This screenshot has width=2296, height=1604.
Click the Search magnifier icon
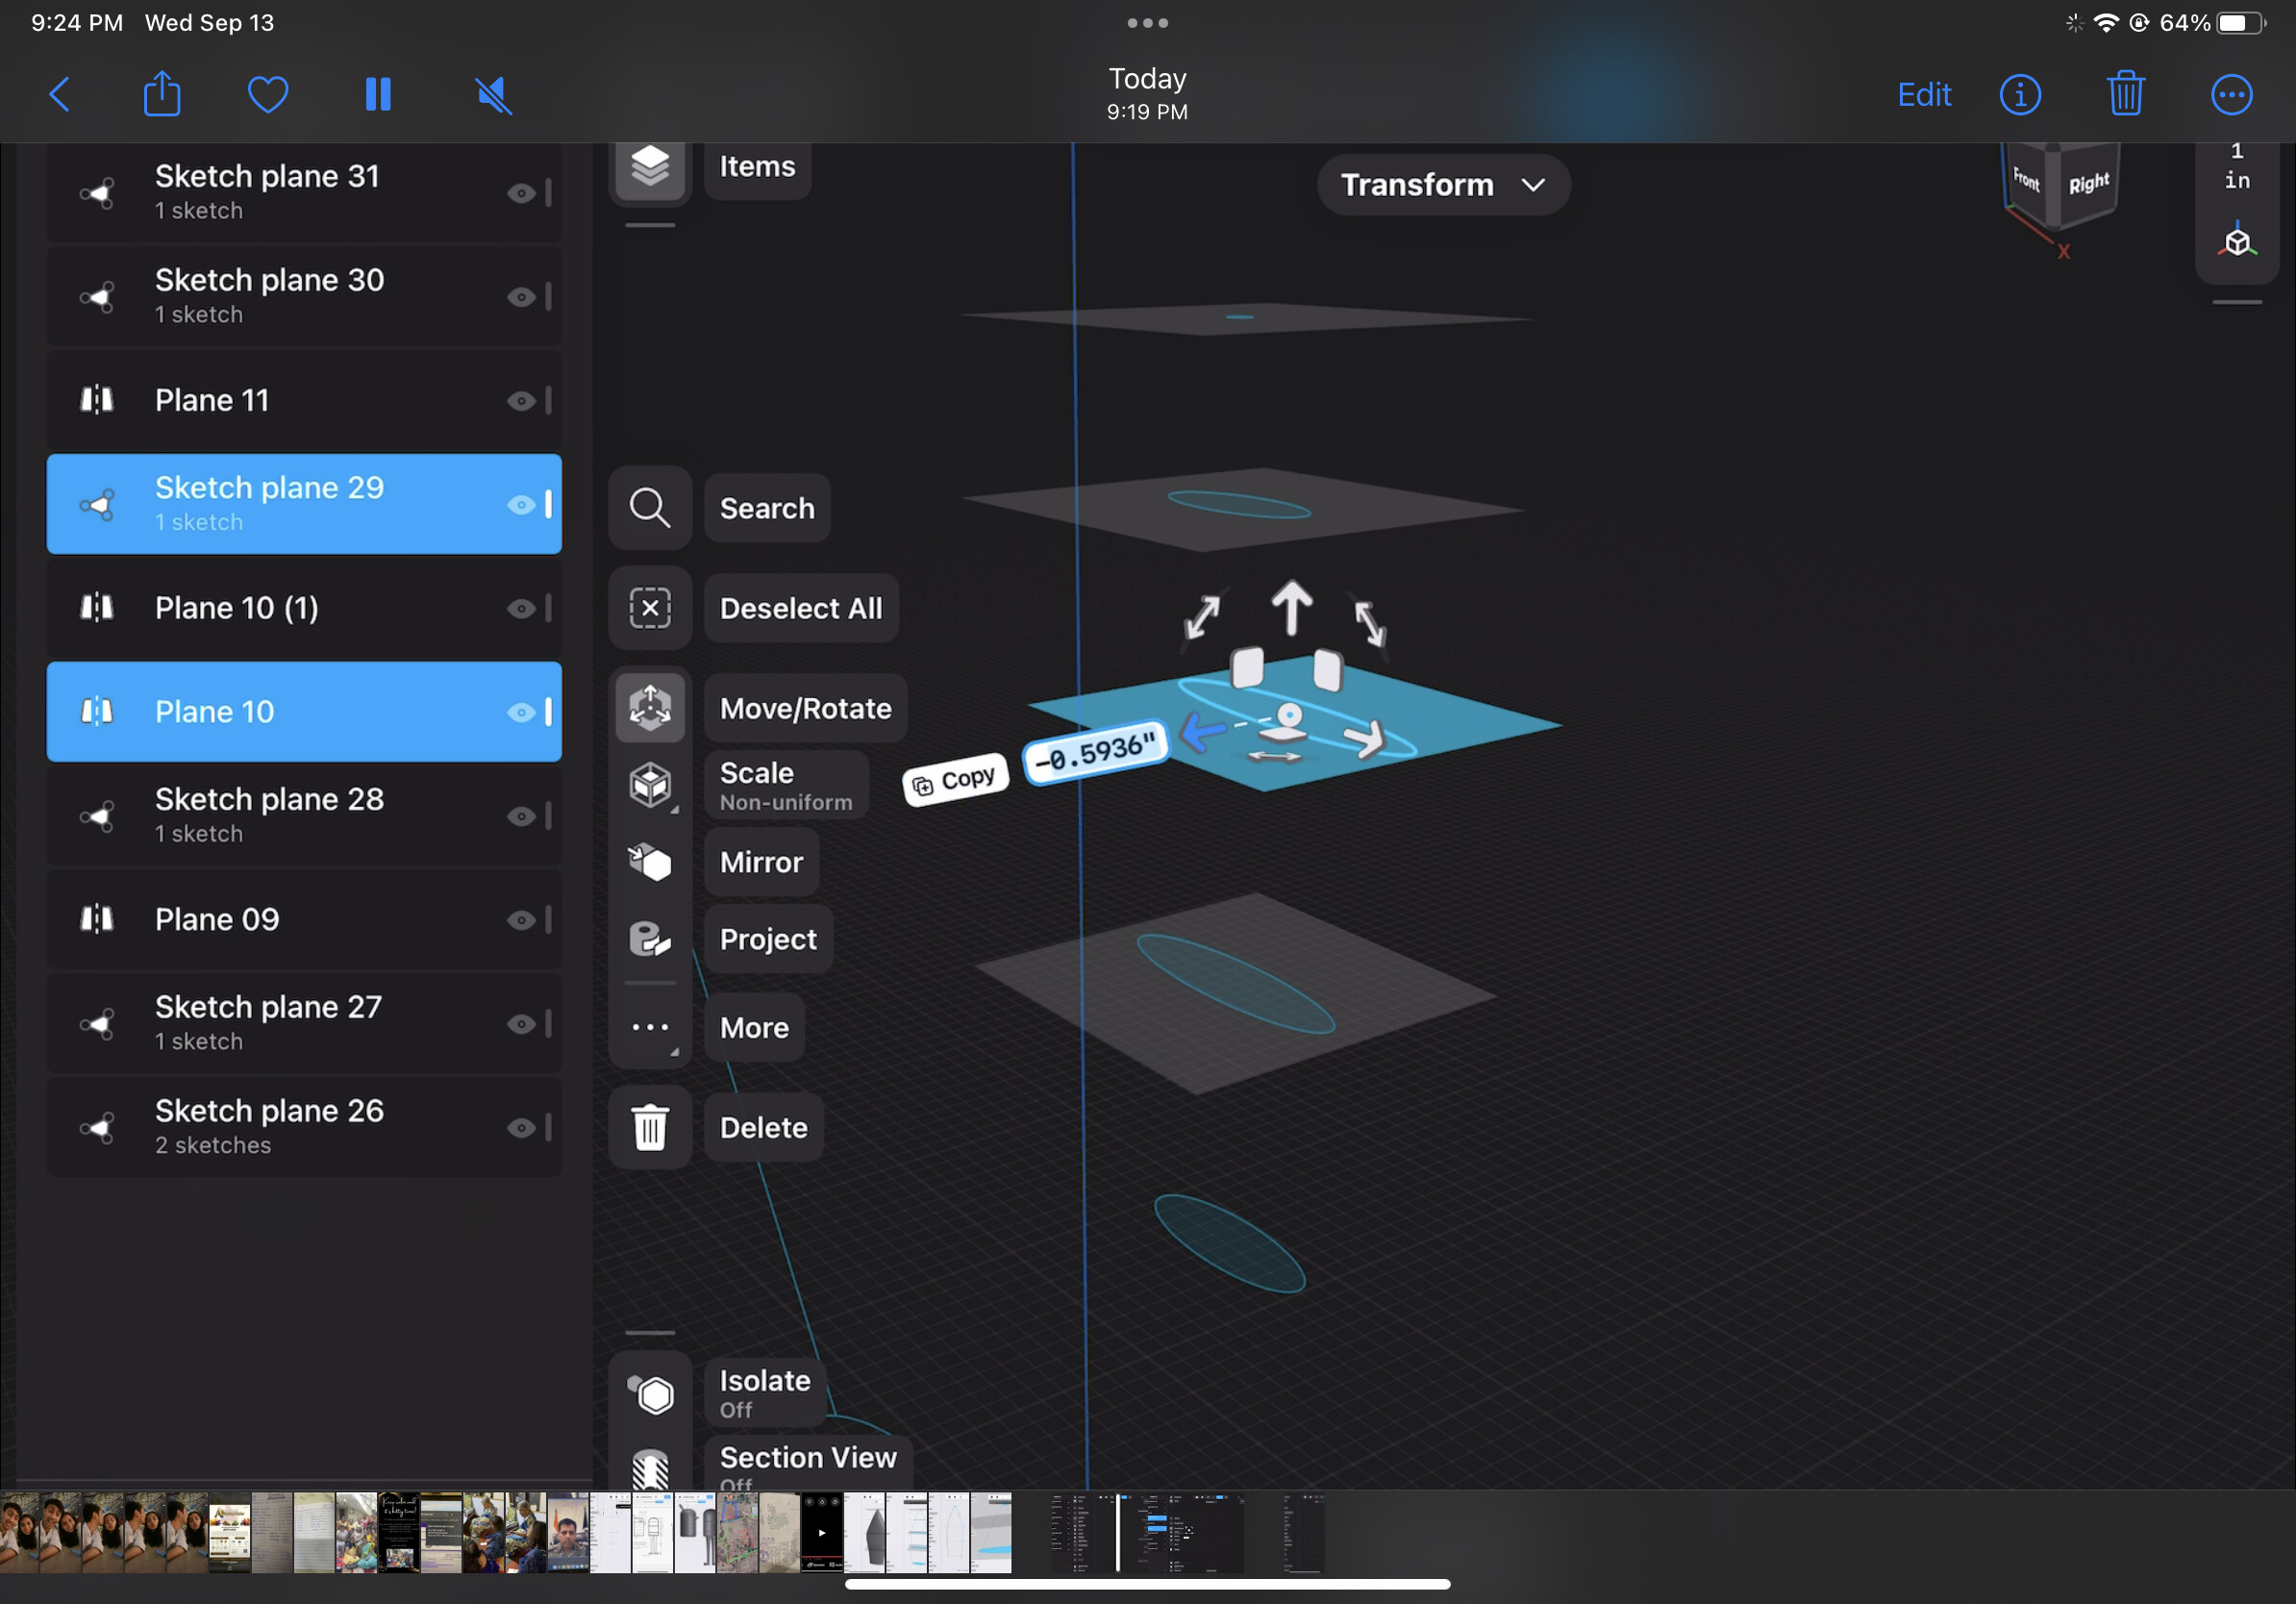click(x=650, y=508)
